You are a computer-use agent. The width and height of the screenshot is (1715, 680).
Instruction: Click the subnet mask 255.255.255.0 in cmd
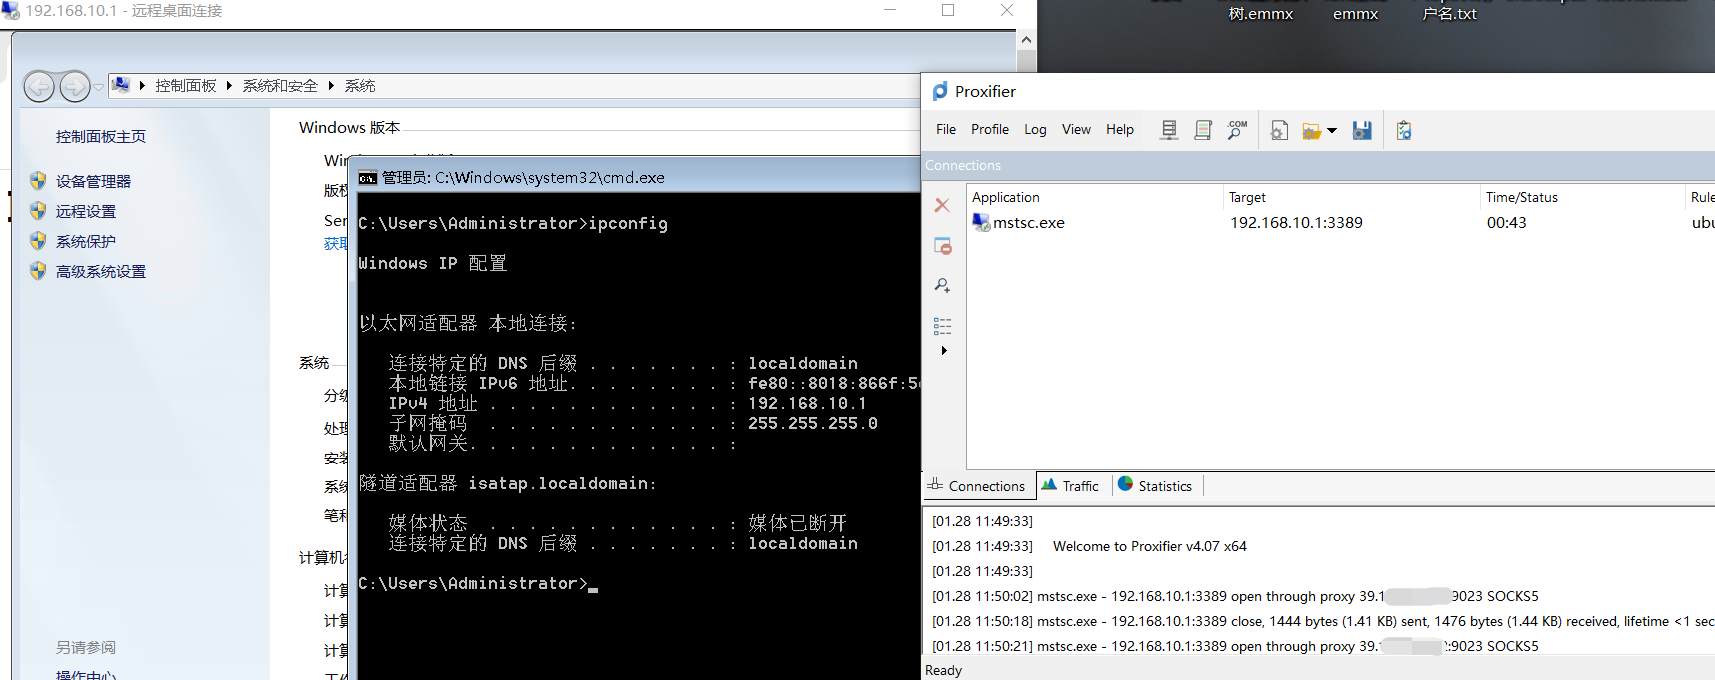tap(813, 423)
